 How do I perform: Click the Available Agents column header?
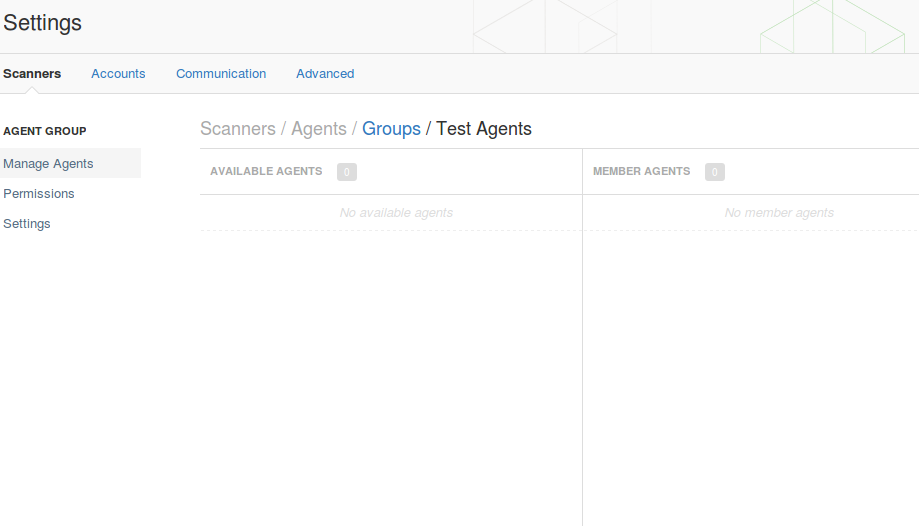click(266, 171)
